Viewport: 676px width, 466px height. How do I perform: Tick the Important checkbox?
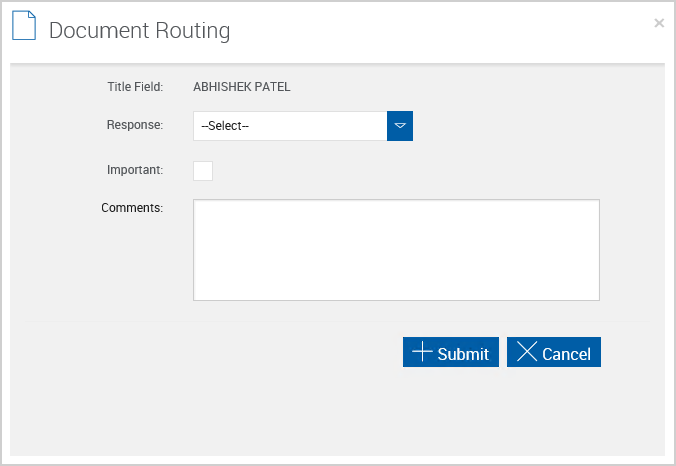point(203,171)
